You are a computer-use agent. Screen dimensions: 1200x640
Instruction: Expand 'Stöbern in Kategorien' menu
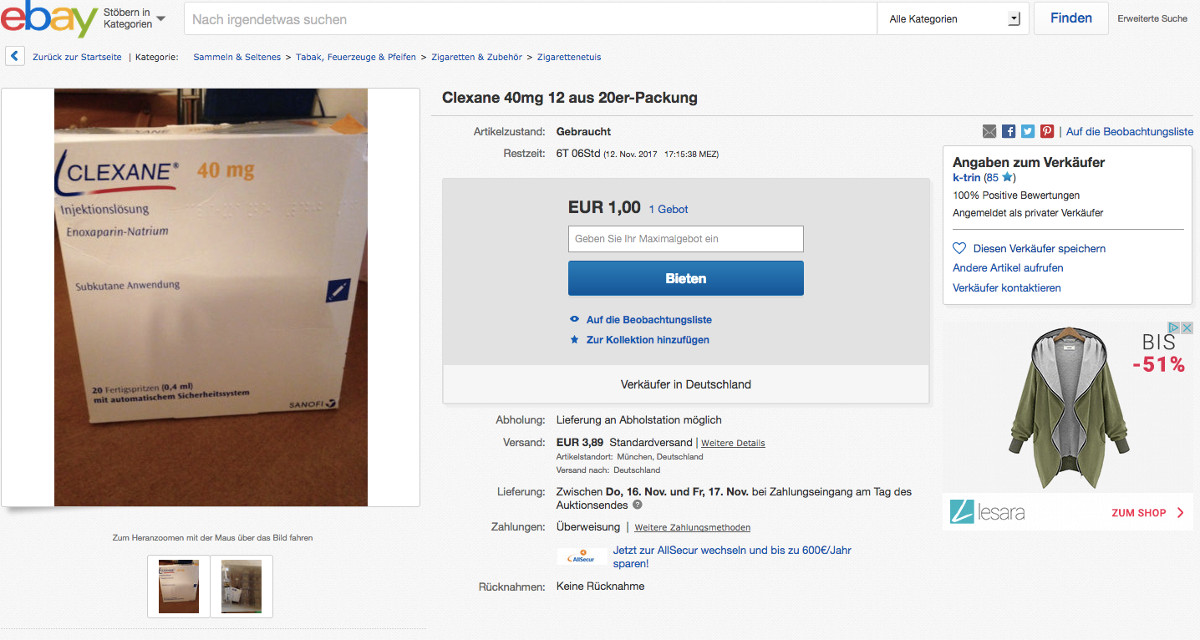click(x=134, y=18)
